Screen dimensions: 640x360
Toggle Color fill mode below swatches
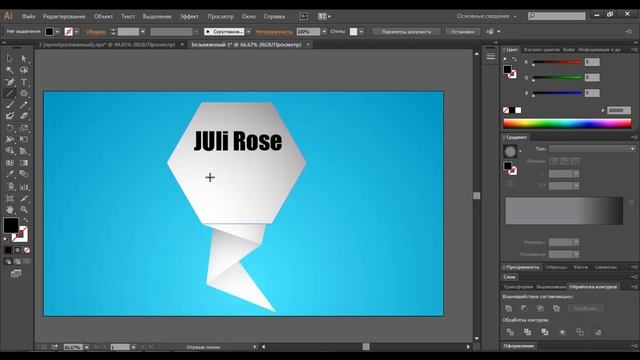pyautogui.click(x=8, y=250)
